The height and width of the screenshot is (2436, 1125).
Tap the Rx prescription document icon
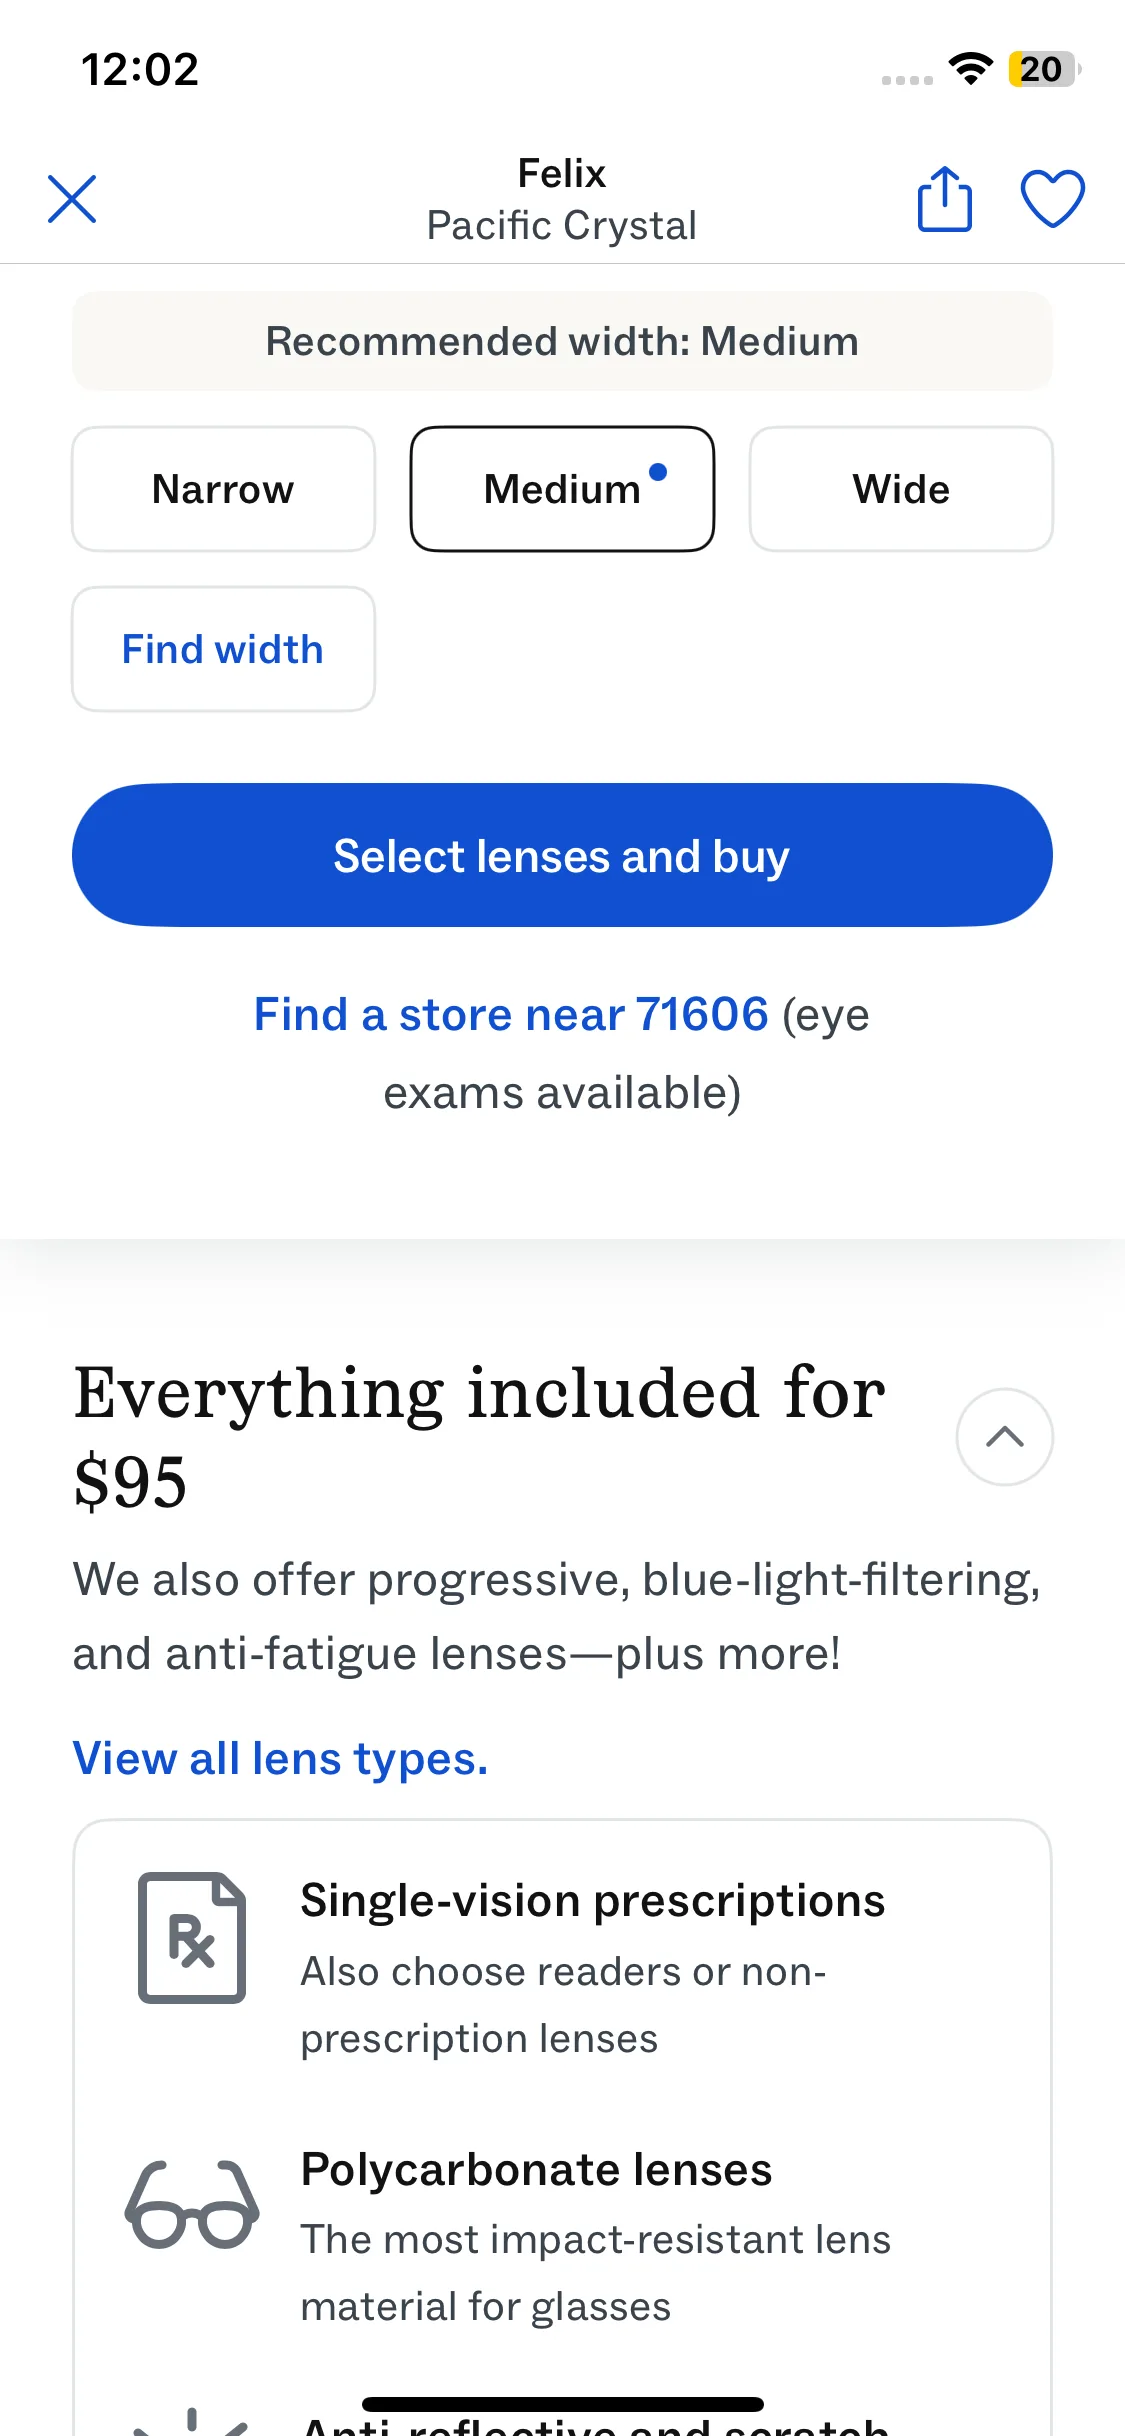tap(192, 1937)
